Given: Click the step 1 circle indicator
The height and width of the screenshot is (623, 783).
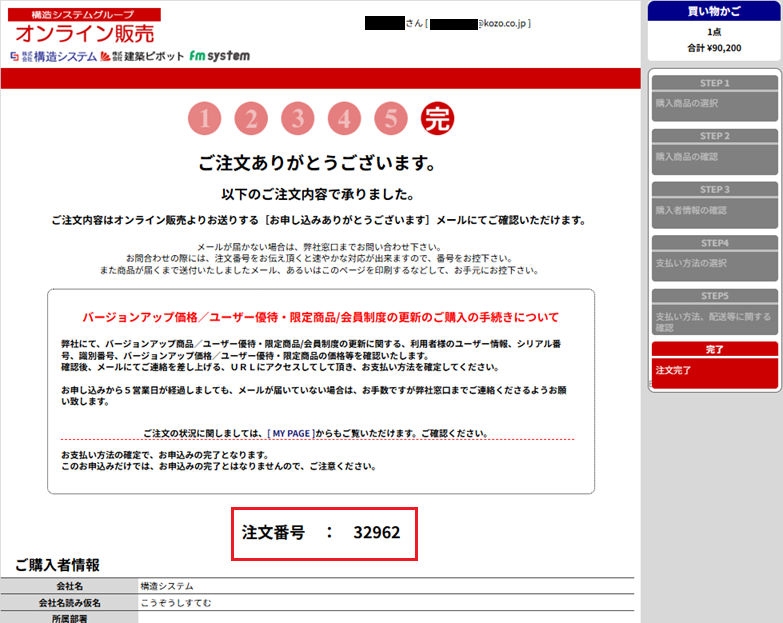Looking at the screenshot, I should pos(204,120).
